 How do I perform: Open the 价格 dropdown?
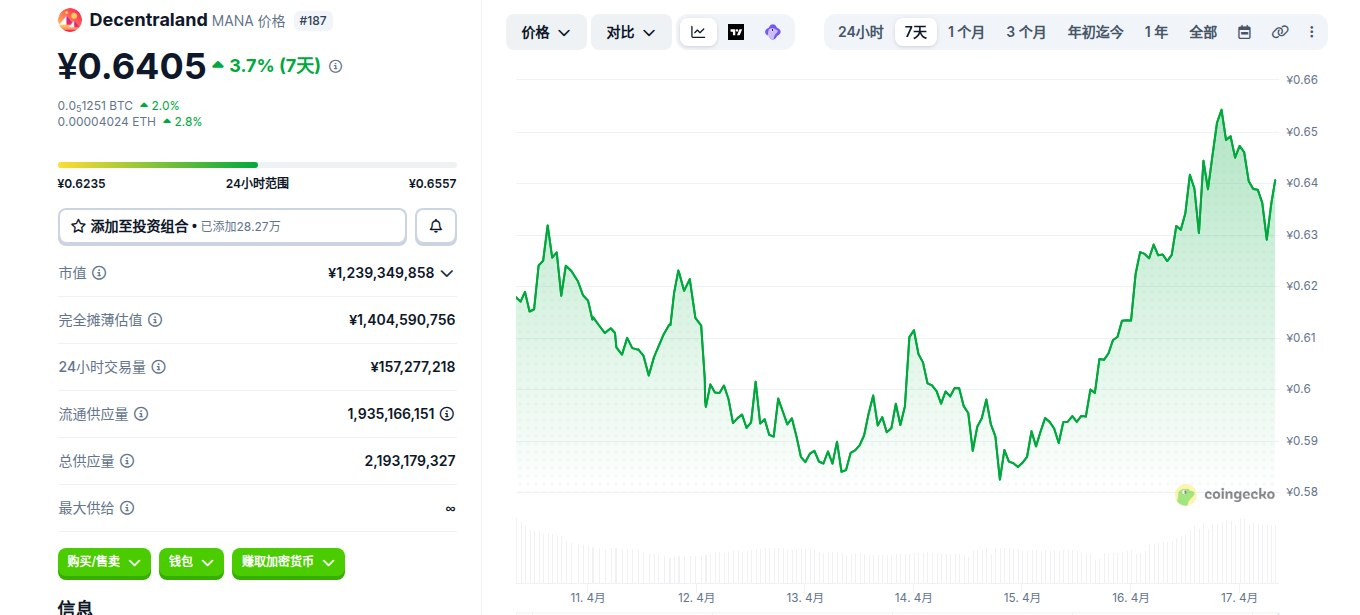(x=546, y=32)
